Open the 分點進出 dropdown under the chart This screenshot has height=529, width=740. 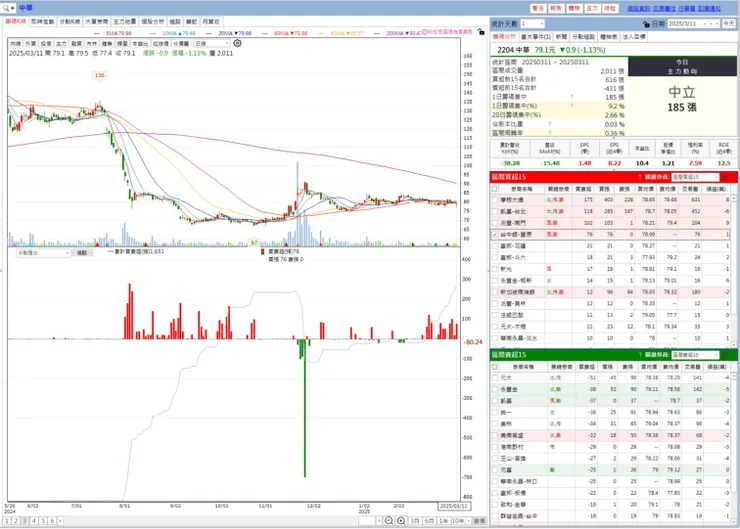43,253
